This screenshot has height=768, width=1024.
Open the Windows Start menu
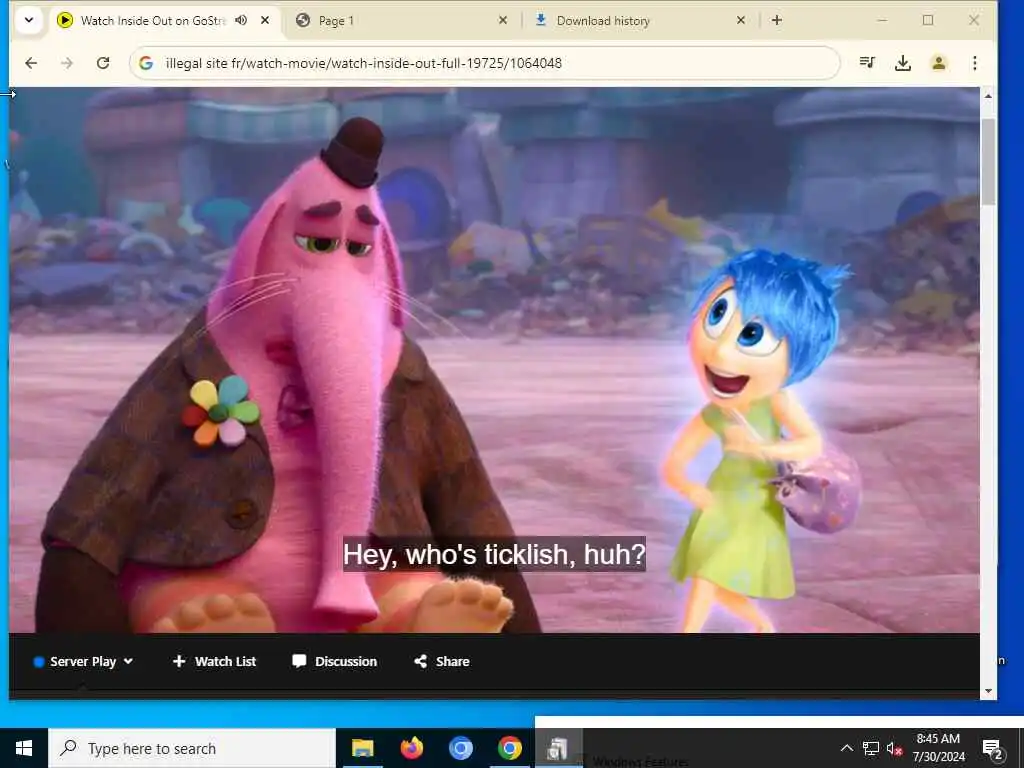24,748
